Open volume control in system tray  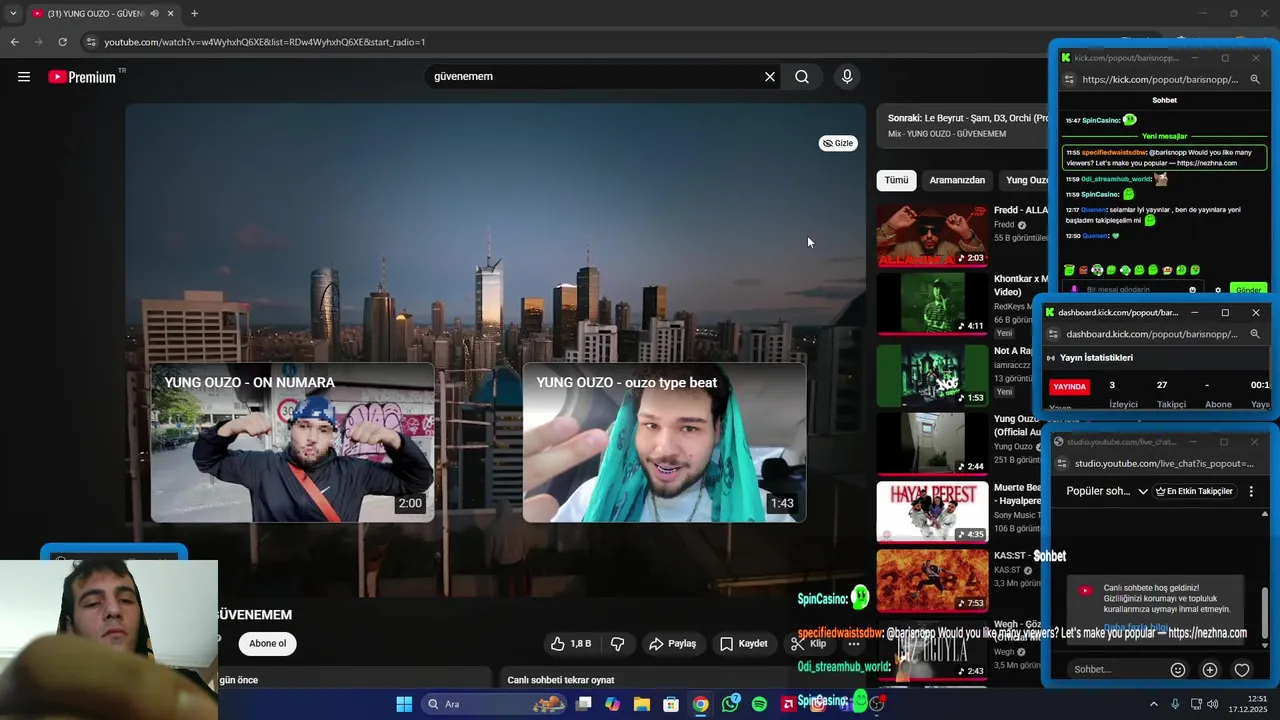1213,704
